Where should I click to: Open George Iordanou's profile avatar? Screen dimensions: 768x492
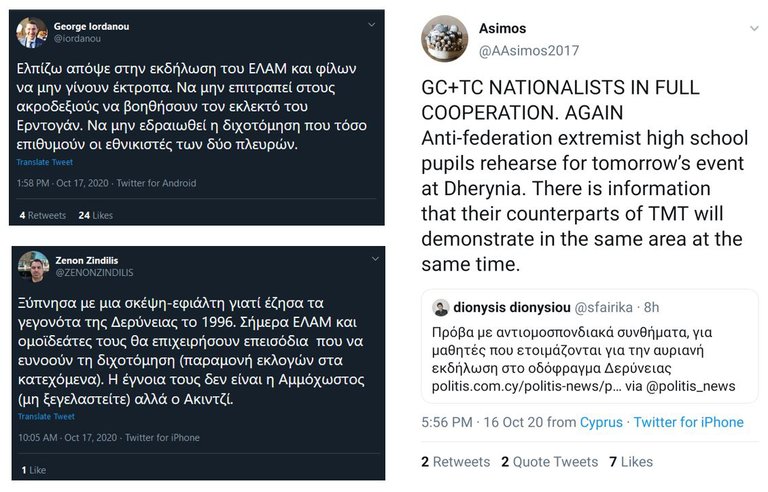pos(32,32)
